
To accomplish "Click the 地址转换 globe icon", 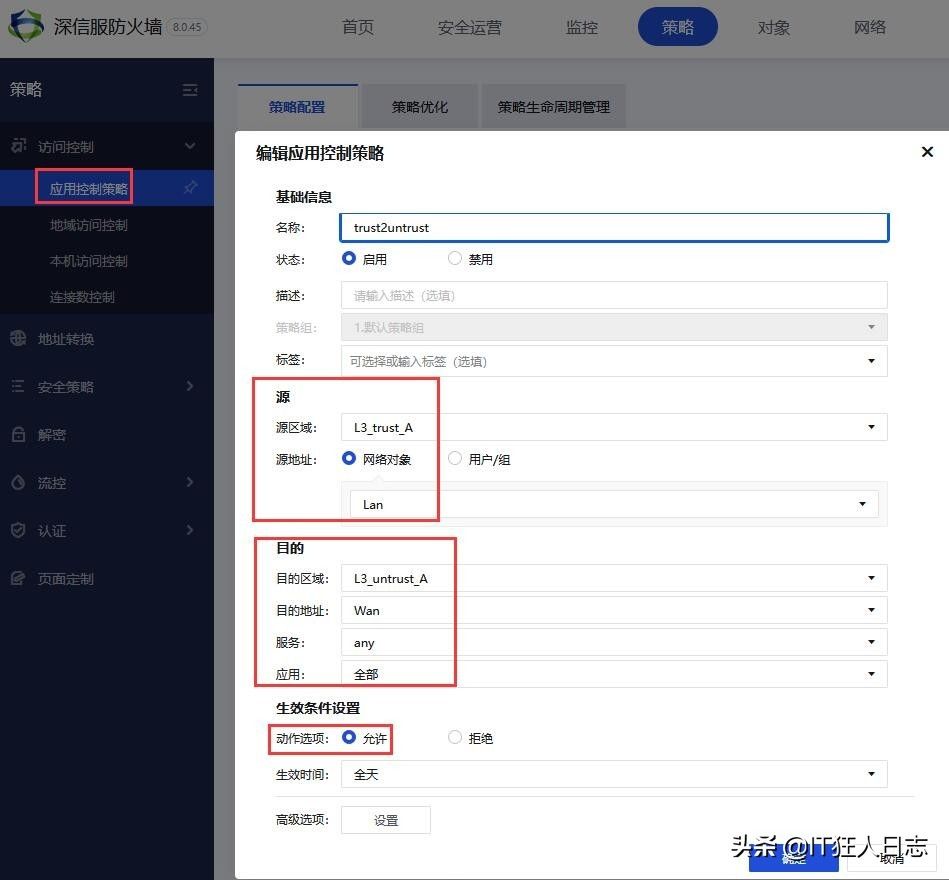I will pos(18,338).
